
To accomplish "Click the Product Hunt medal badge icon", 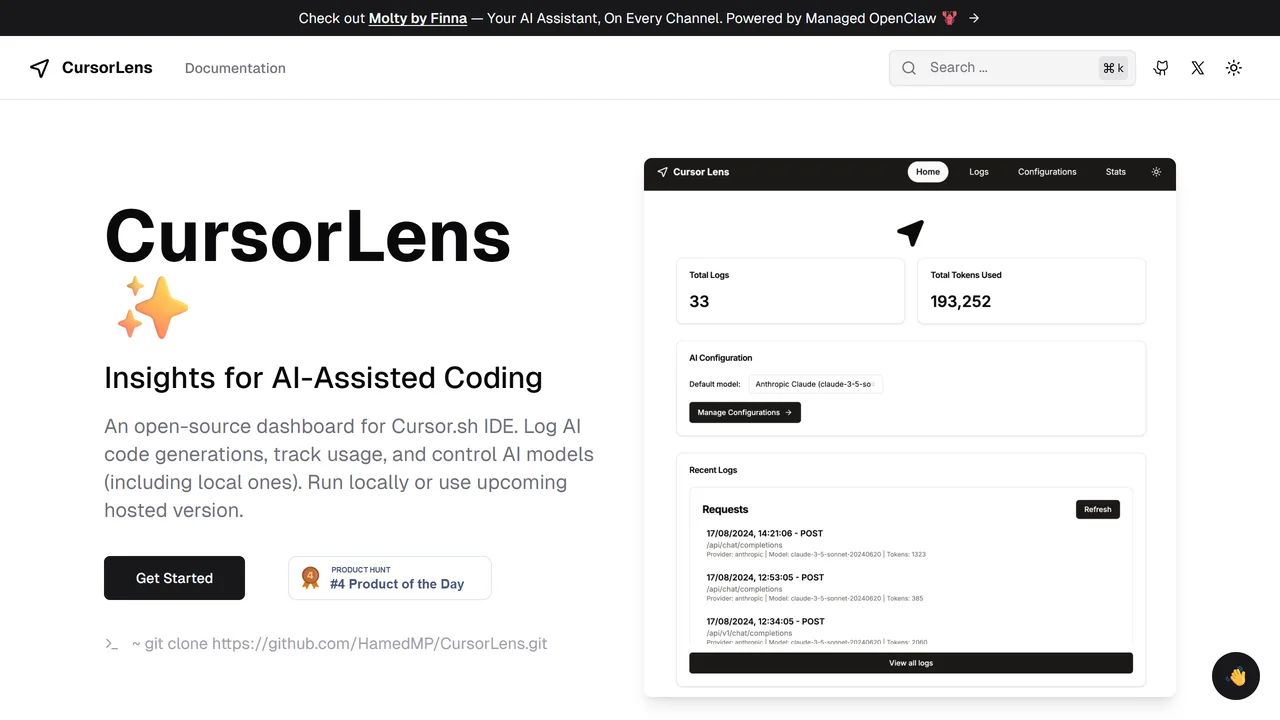I will 311,578.
